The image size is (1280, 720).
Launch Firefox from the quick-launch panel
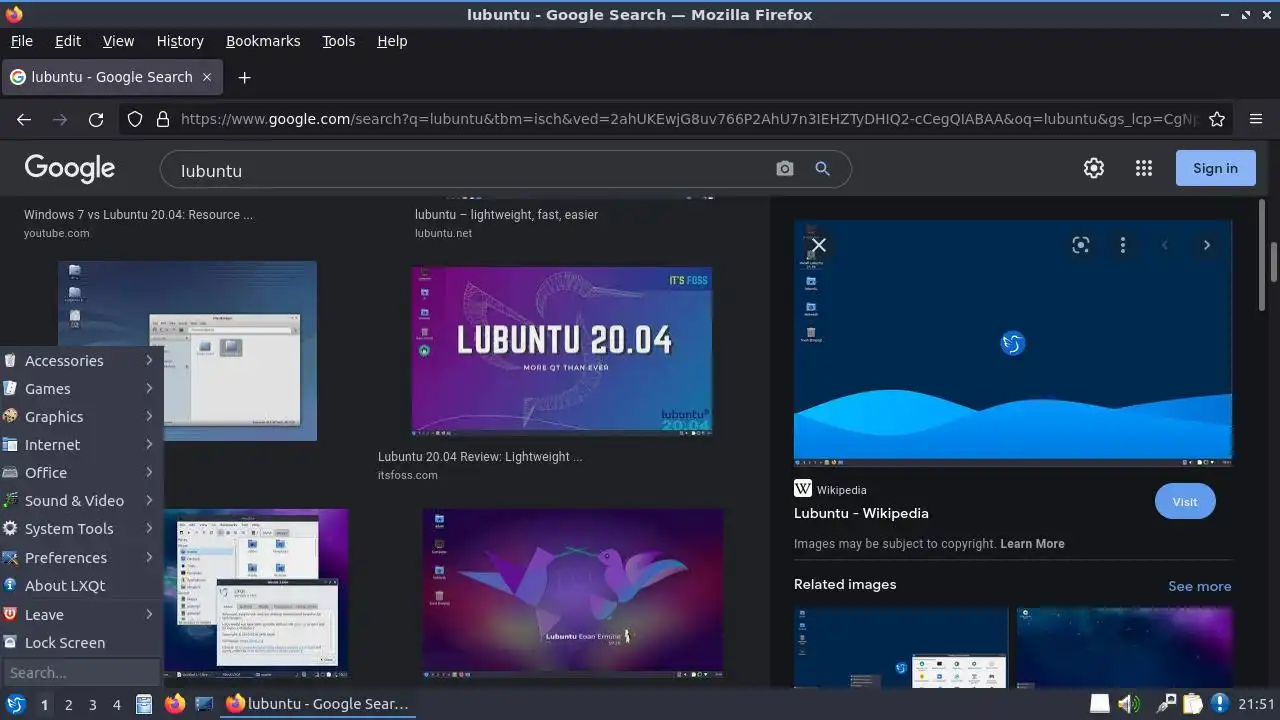pos(174,704)
